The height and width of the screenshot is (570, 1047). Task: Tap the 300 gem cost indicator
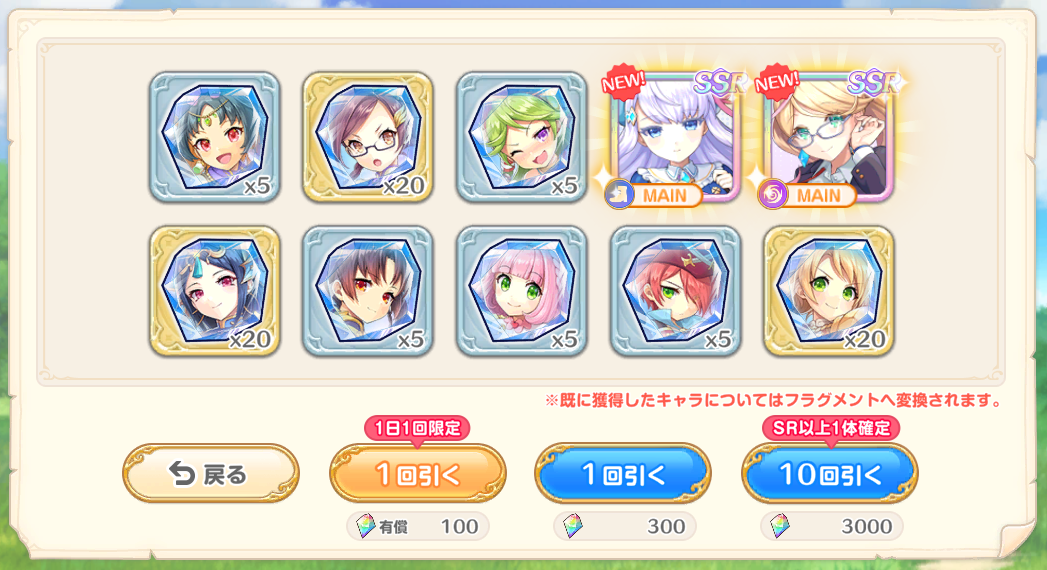pyautogui.click(x=625, y=527)
